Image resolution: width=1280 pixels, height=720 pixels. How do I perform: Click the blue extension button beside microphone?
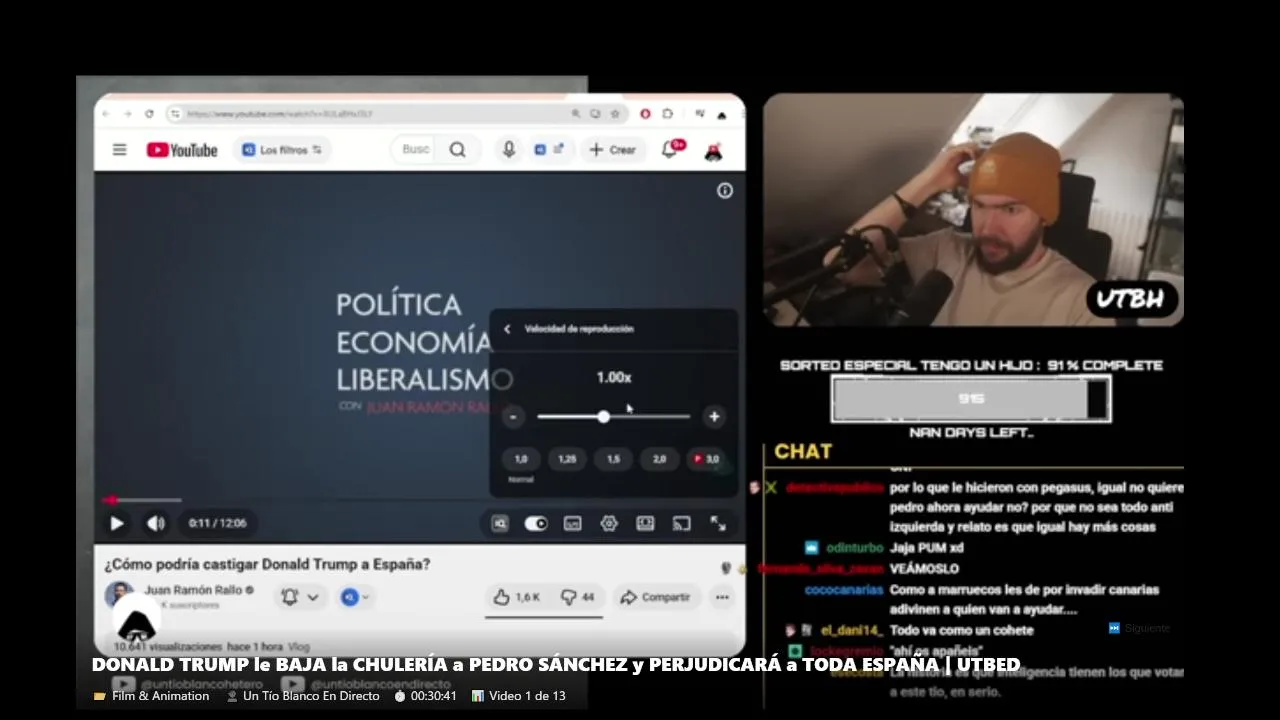[548, 150]
